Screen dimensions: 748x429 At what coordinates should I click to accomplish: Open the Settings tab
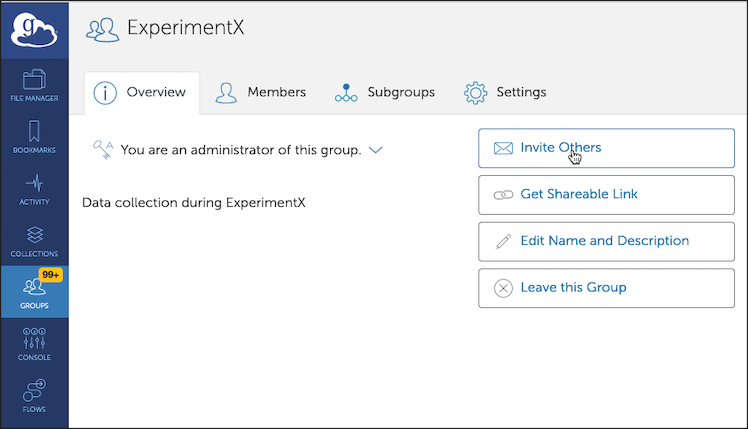(506, 93)
